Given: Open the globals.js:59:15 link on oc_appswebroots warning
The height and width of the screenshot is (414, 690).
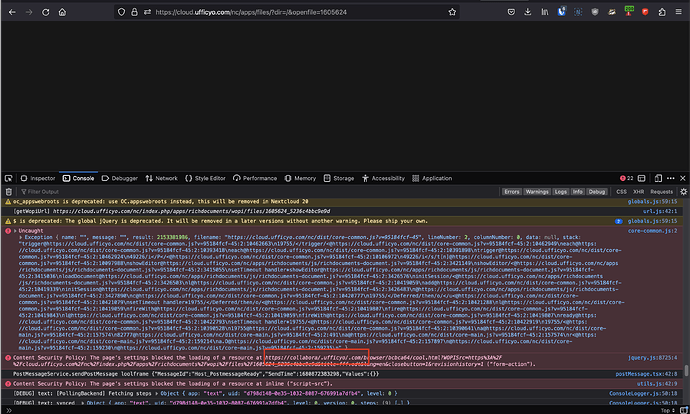Looking at the screenshot, I should 652,202.
